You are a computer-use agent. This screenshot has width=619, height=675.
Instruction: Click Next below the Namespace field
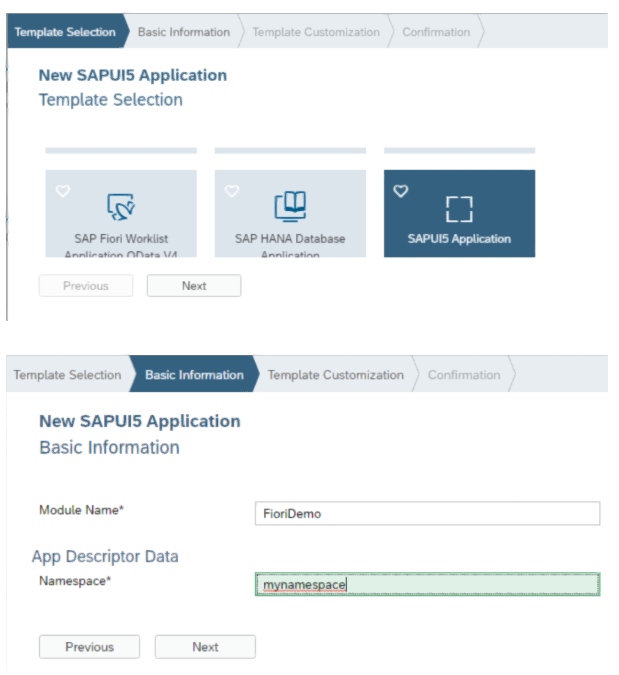pos(205,647)
